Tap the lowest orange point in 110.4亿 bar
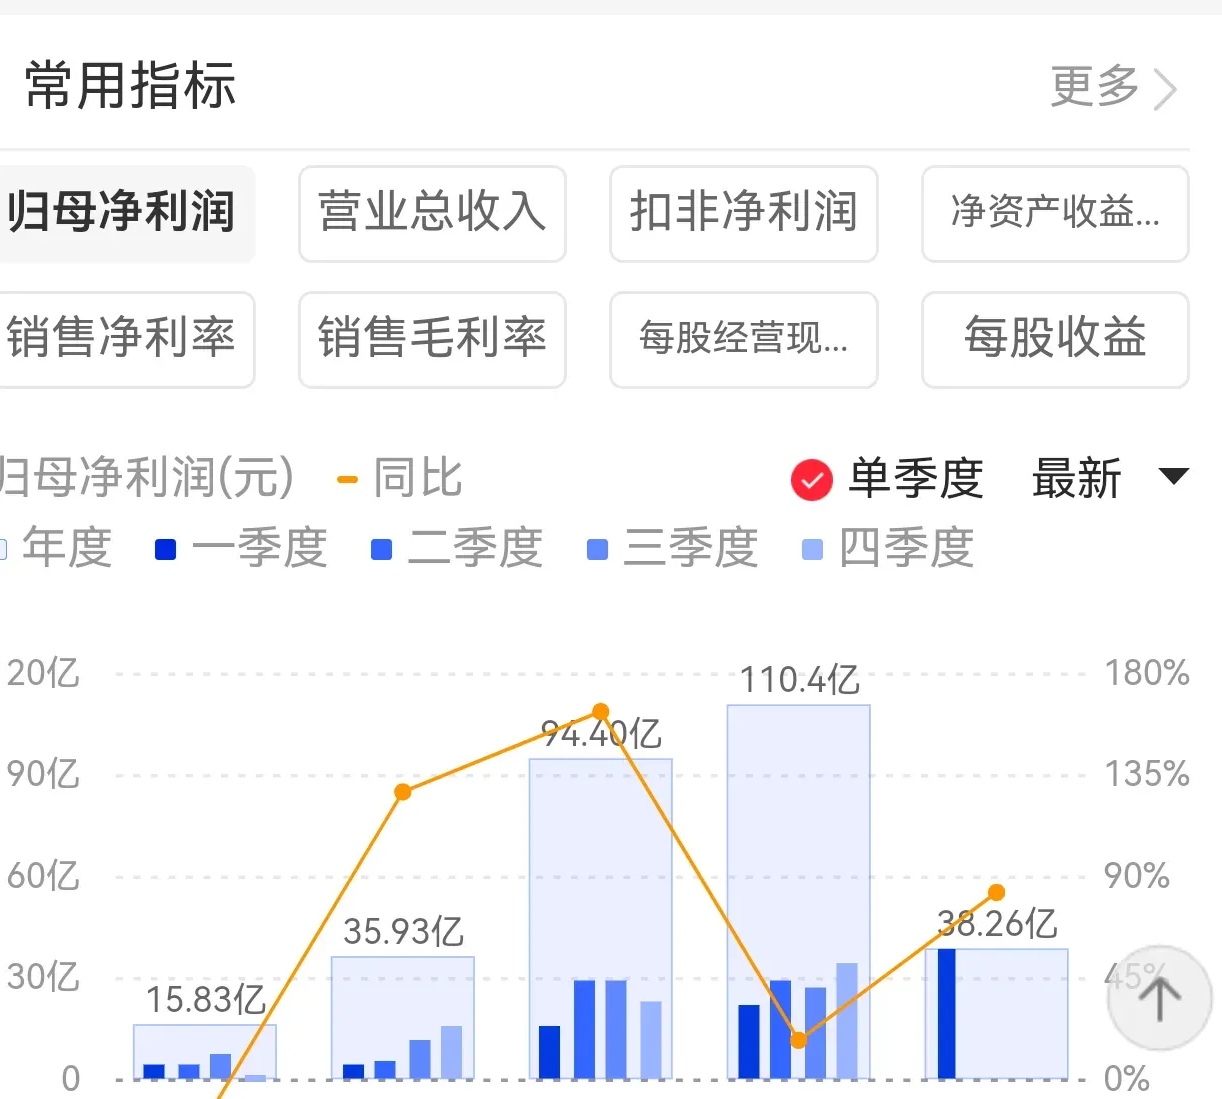This screenshot has width=1222, height=1099. click(798, 1040)
